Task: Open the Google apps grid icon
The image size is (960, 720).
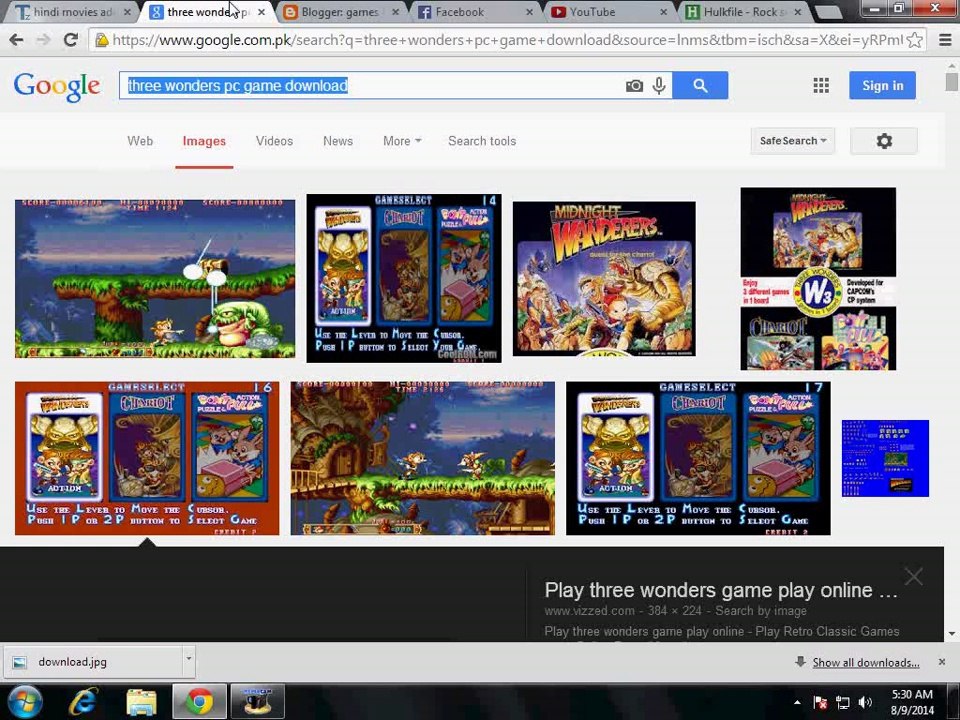Action: [821, 85]
